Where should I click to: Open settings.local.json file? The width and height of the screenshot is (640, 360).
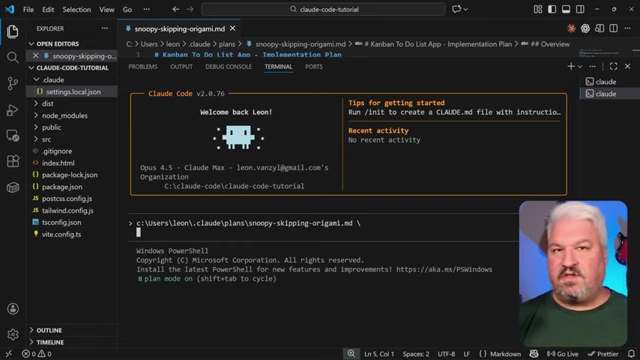pos(72,92)
